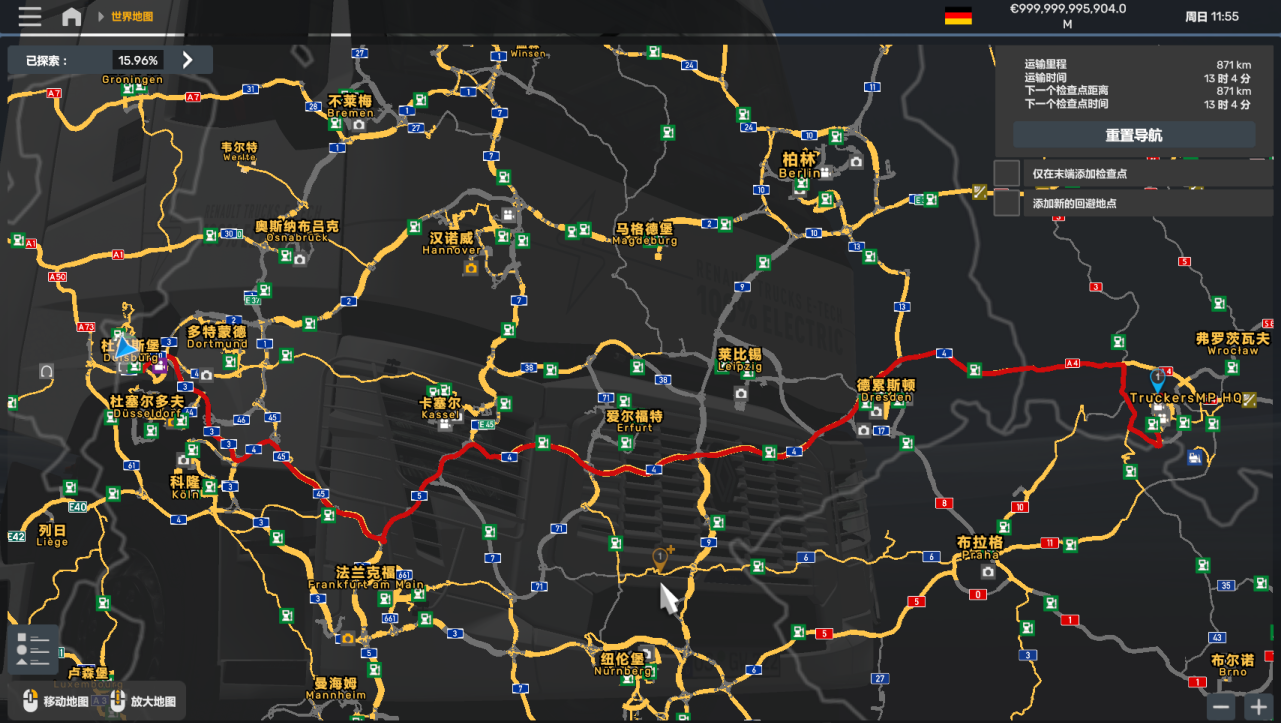Image resolution: width=1281 pixels, height=723 pixels.
Task: Click the 布尔诺 Brno city label
Action: pyautogui.click(x=1232, y=665)
